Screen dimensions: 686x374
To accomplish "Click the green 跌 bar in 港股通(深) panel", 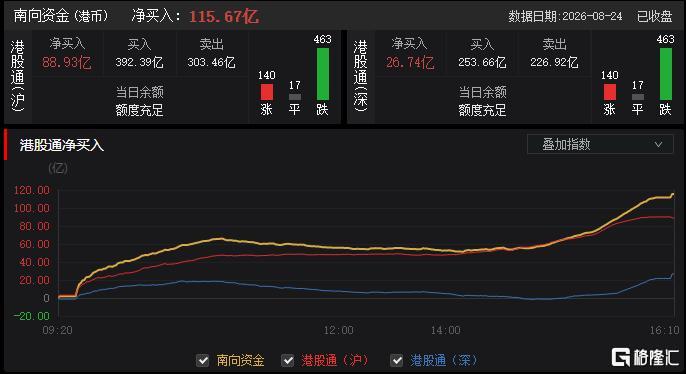I will (x=665, y=74).
